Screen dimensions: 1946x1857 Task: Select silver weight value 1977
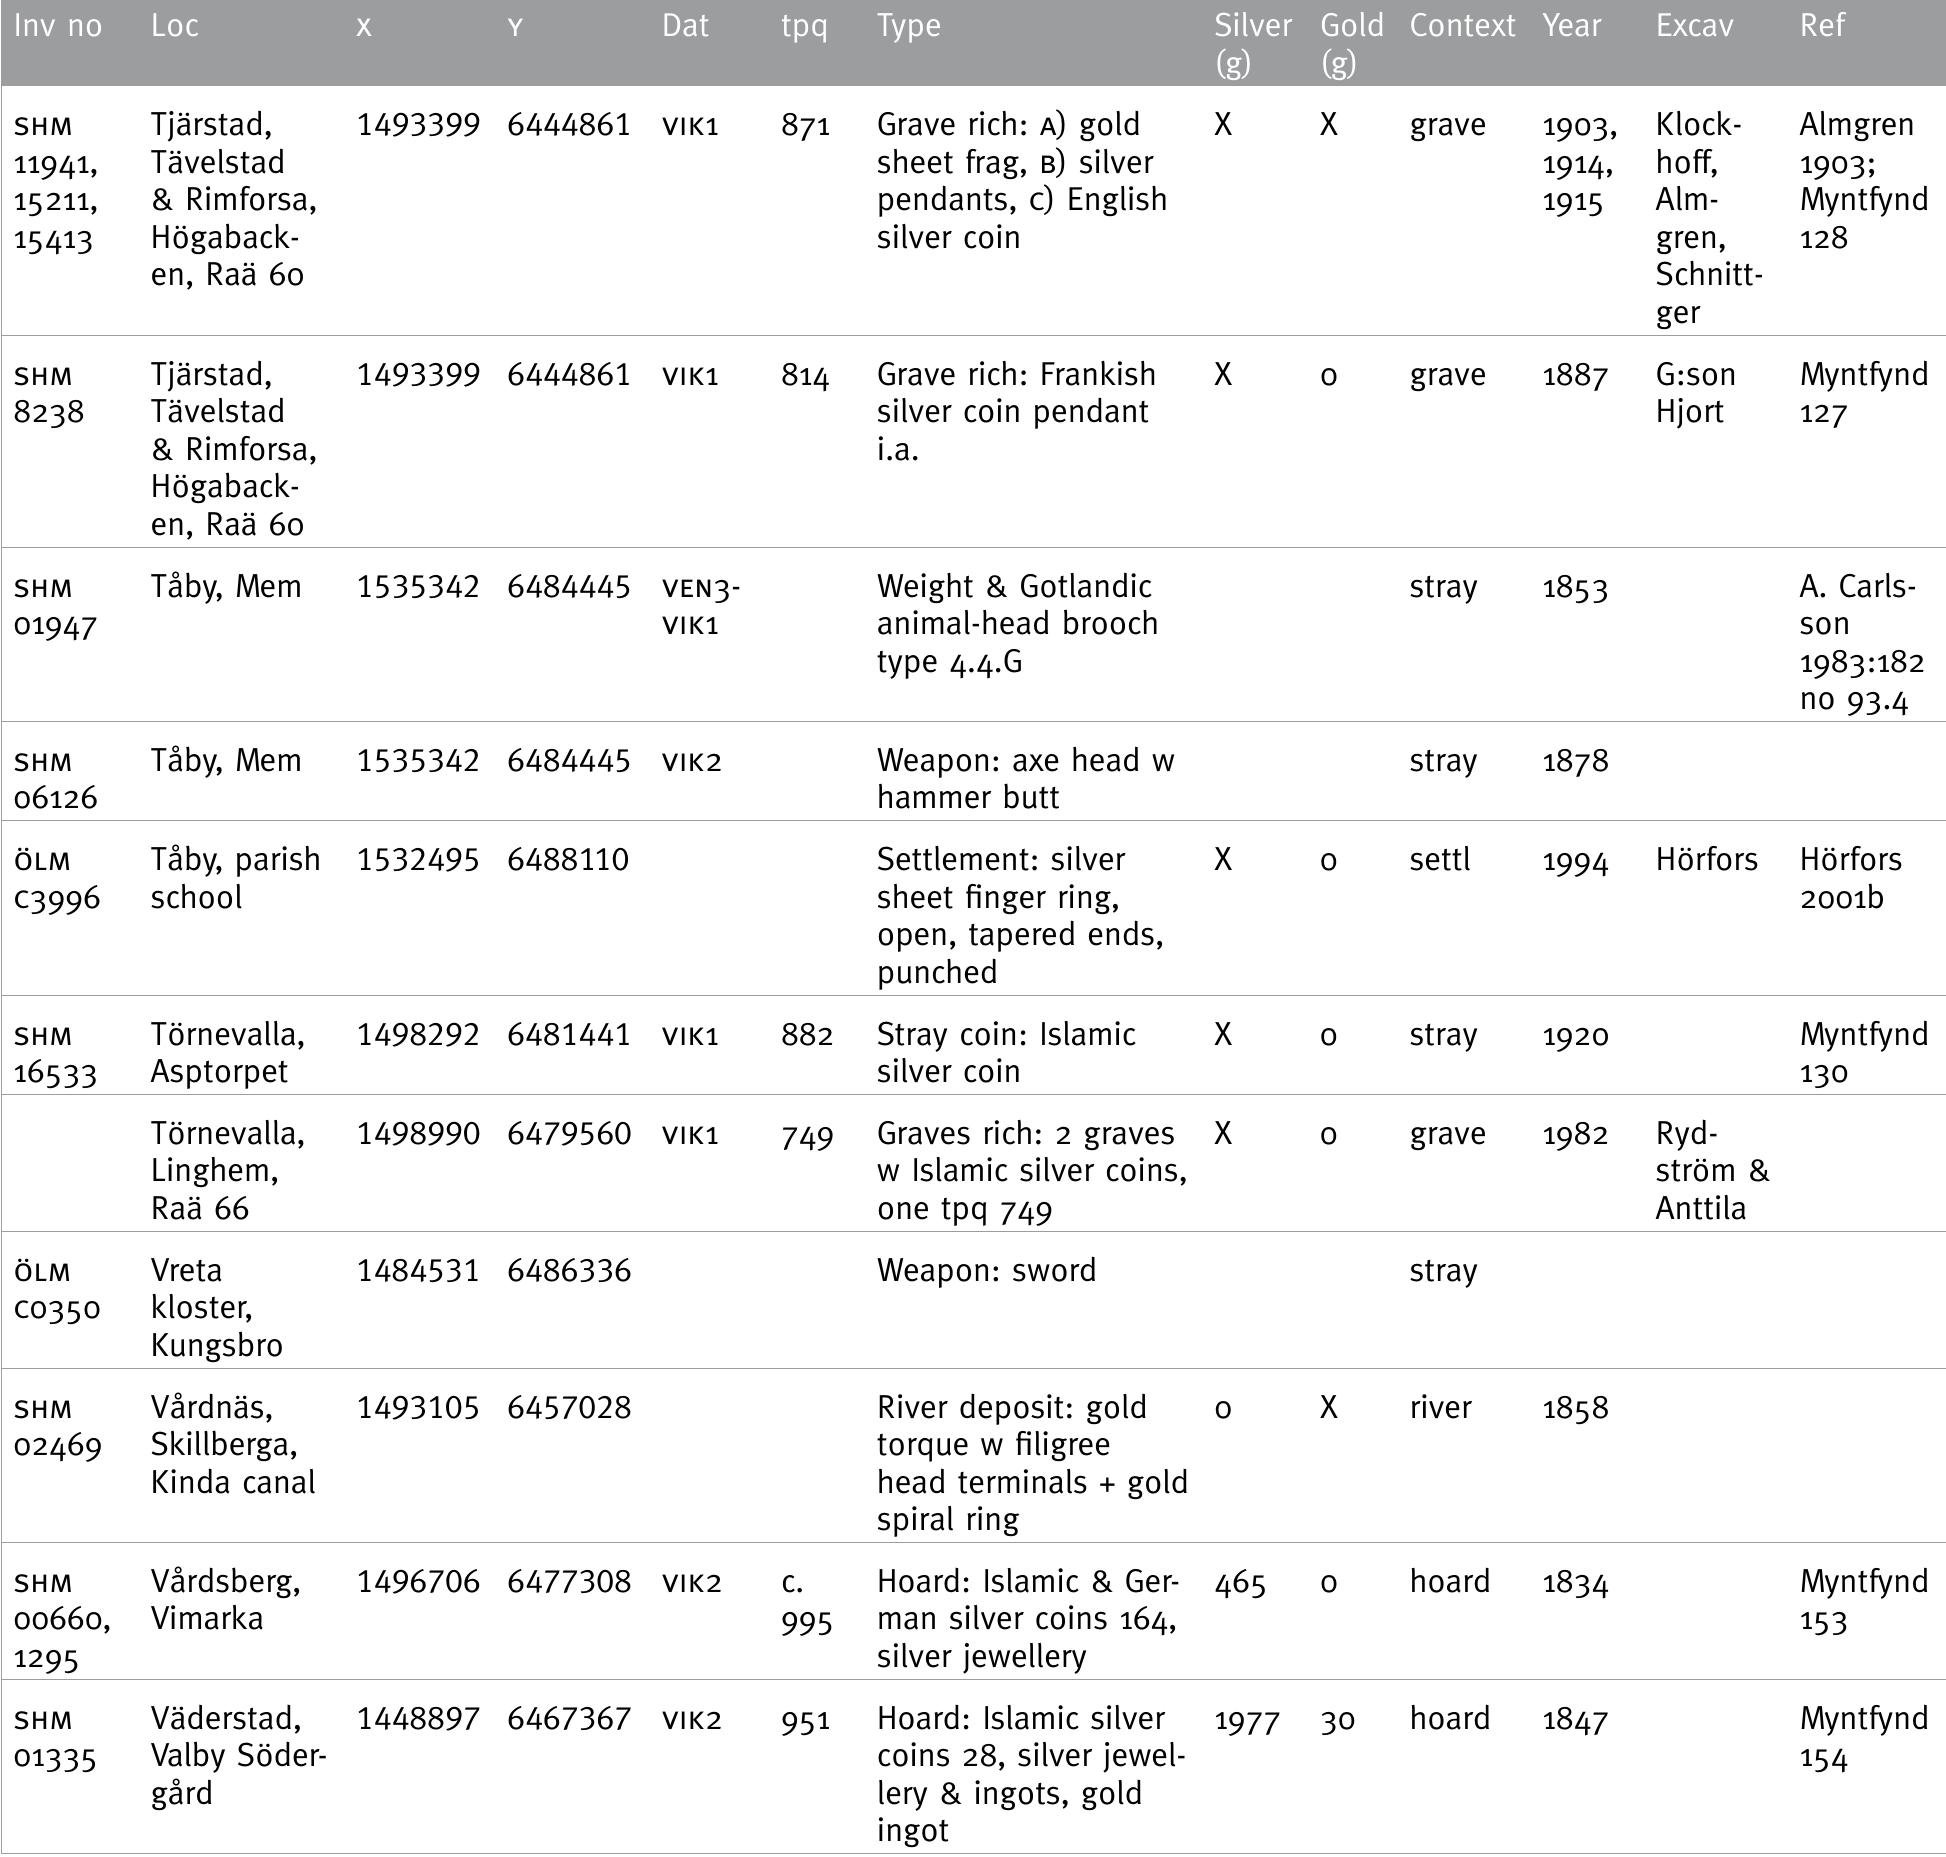click(1247, 1720)
